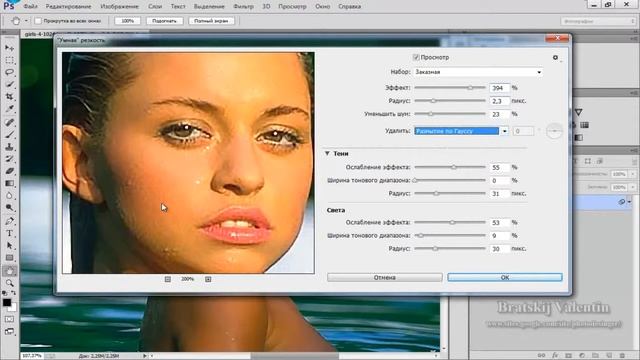Select the Pen tool
The height and width of the screenshot is (360, 640).
9,221
